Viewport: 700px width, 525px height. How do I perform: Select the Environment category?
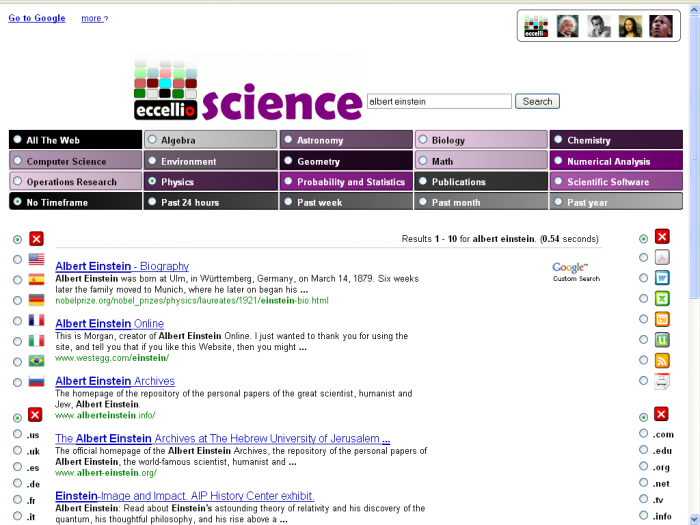[x=210, y=161]
